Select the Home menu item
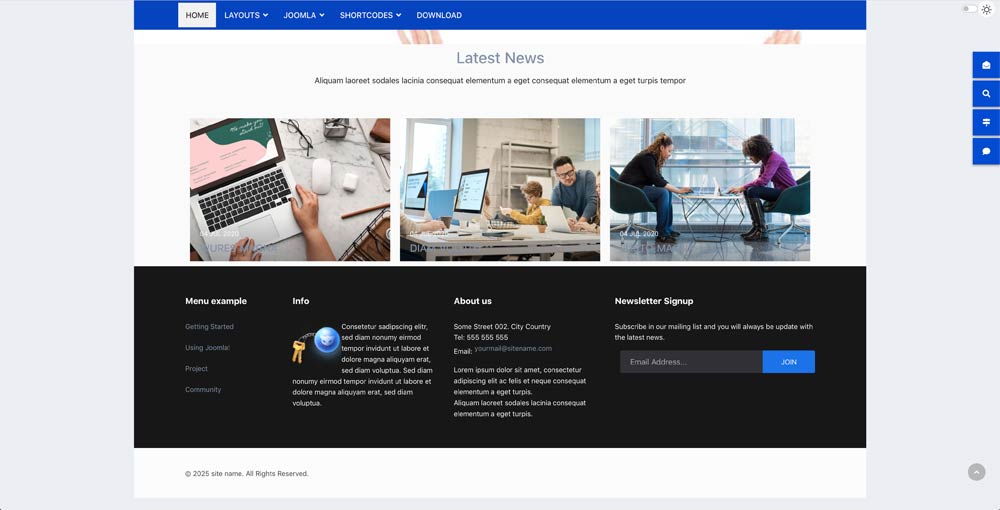 pos(197,15)
